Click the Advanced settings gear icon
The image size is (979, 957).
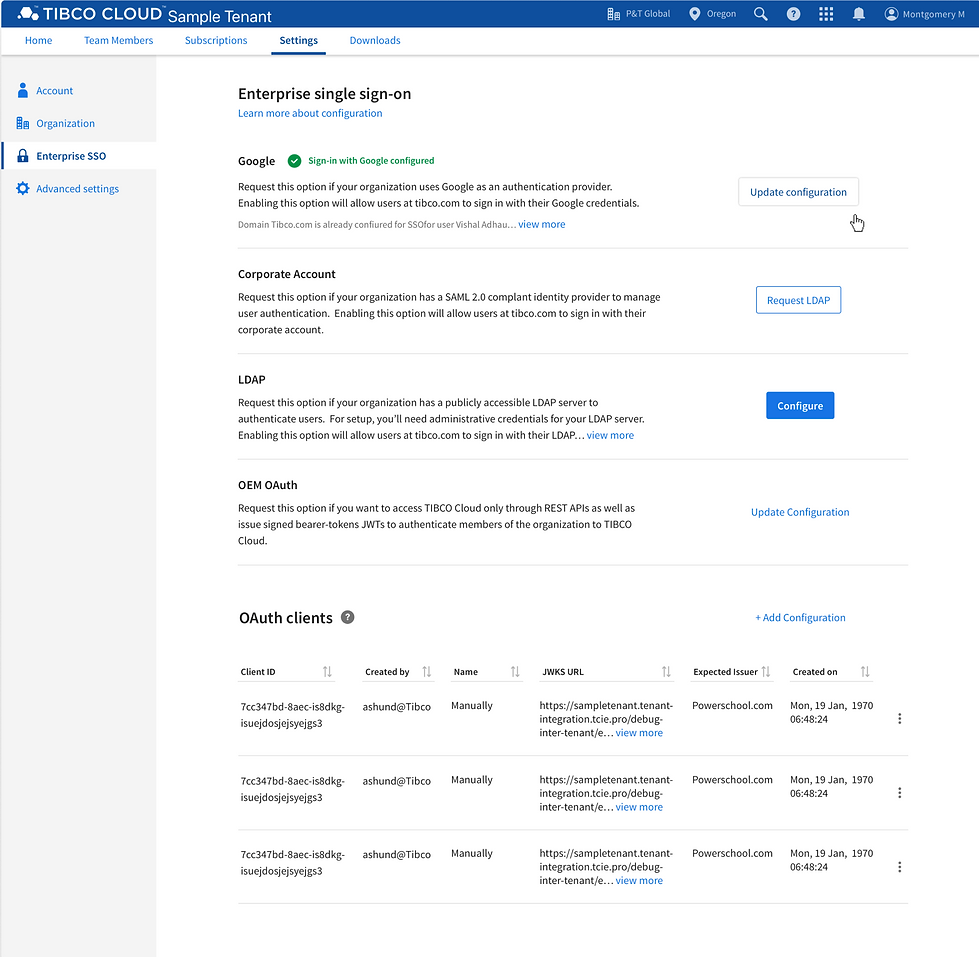coord(22,189)
